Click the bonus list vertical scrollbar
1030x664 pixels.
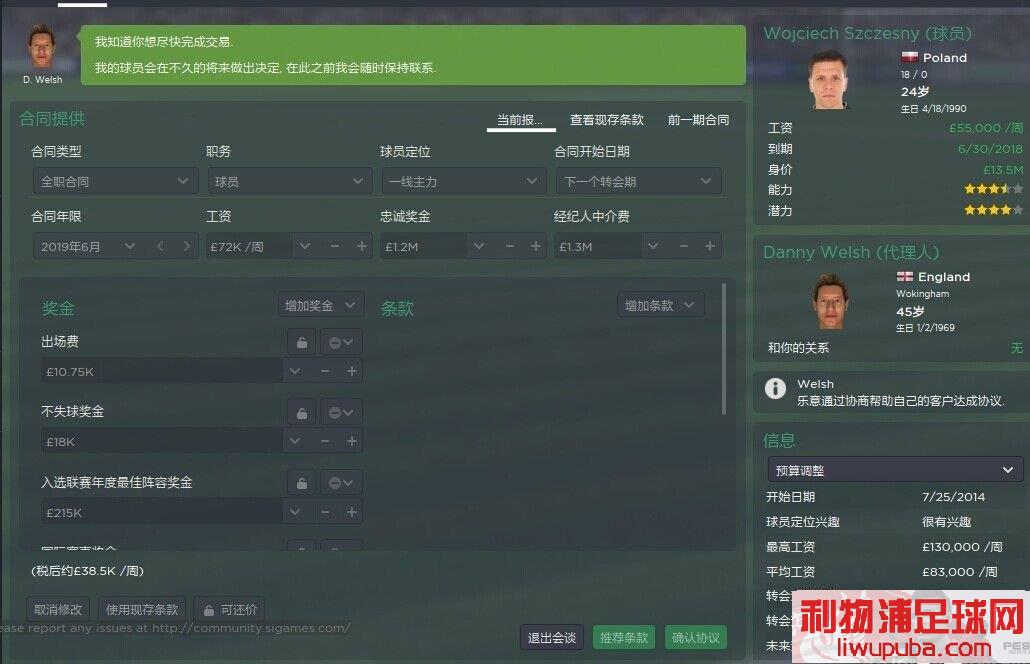click(724, 349)
